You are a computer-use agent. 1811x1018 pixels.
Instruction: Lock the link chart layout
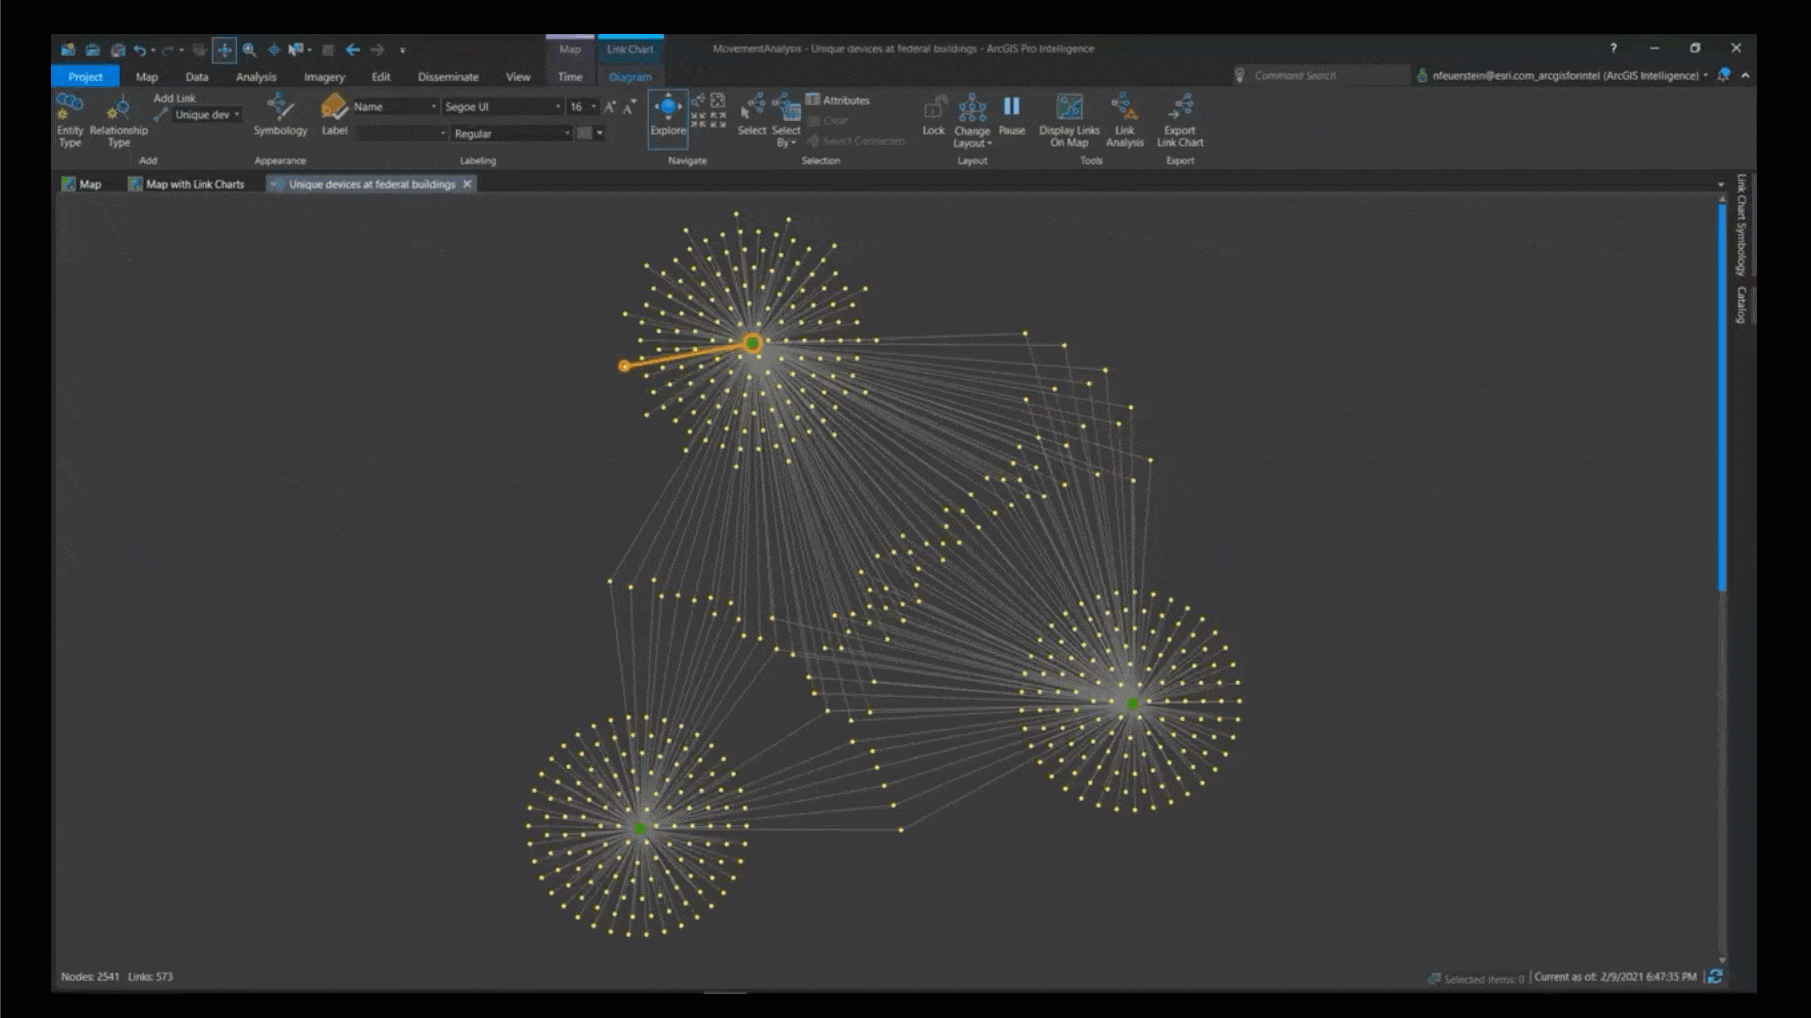coord(932,118)
